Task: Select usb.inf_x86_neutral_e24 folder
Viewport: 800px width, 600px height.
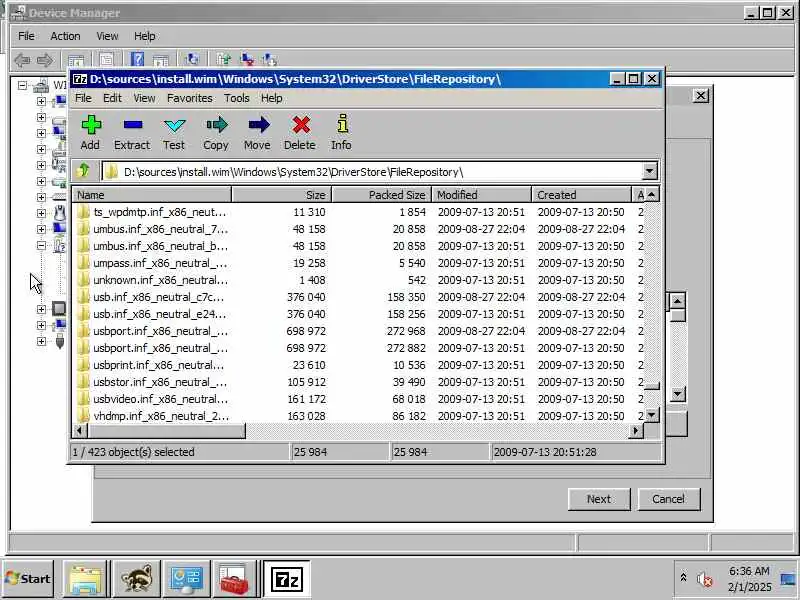Action: tap(358, 314)
